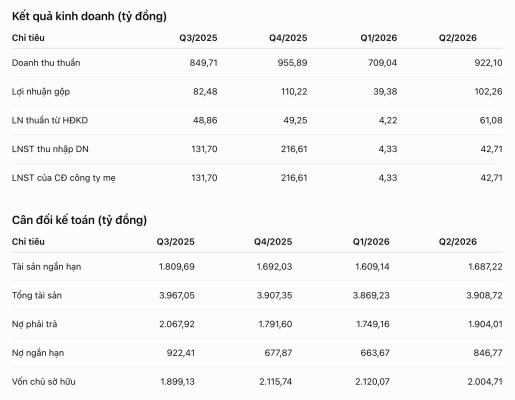Click the Q2/2026 header in the top table
Viewport: 515px width, 400px height.
click(x=457, y=38)
